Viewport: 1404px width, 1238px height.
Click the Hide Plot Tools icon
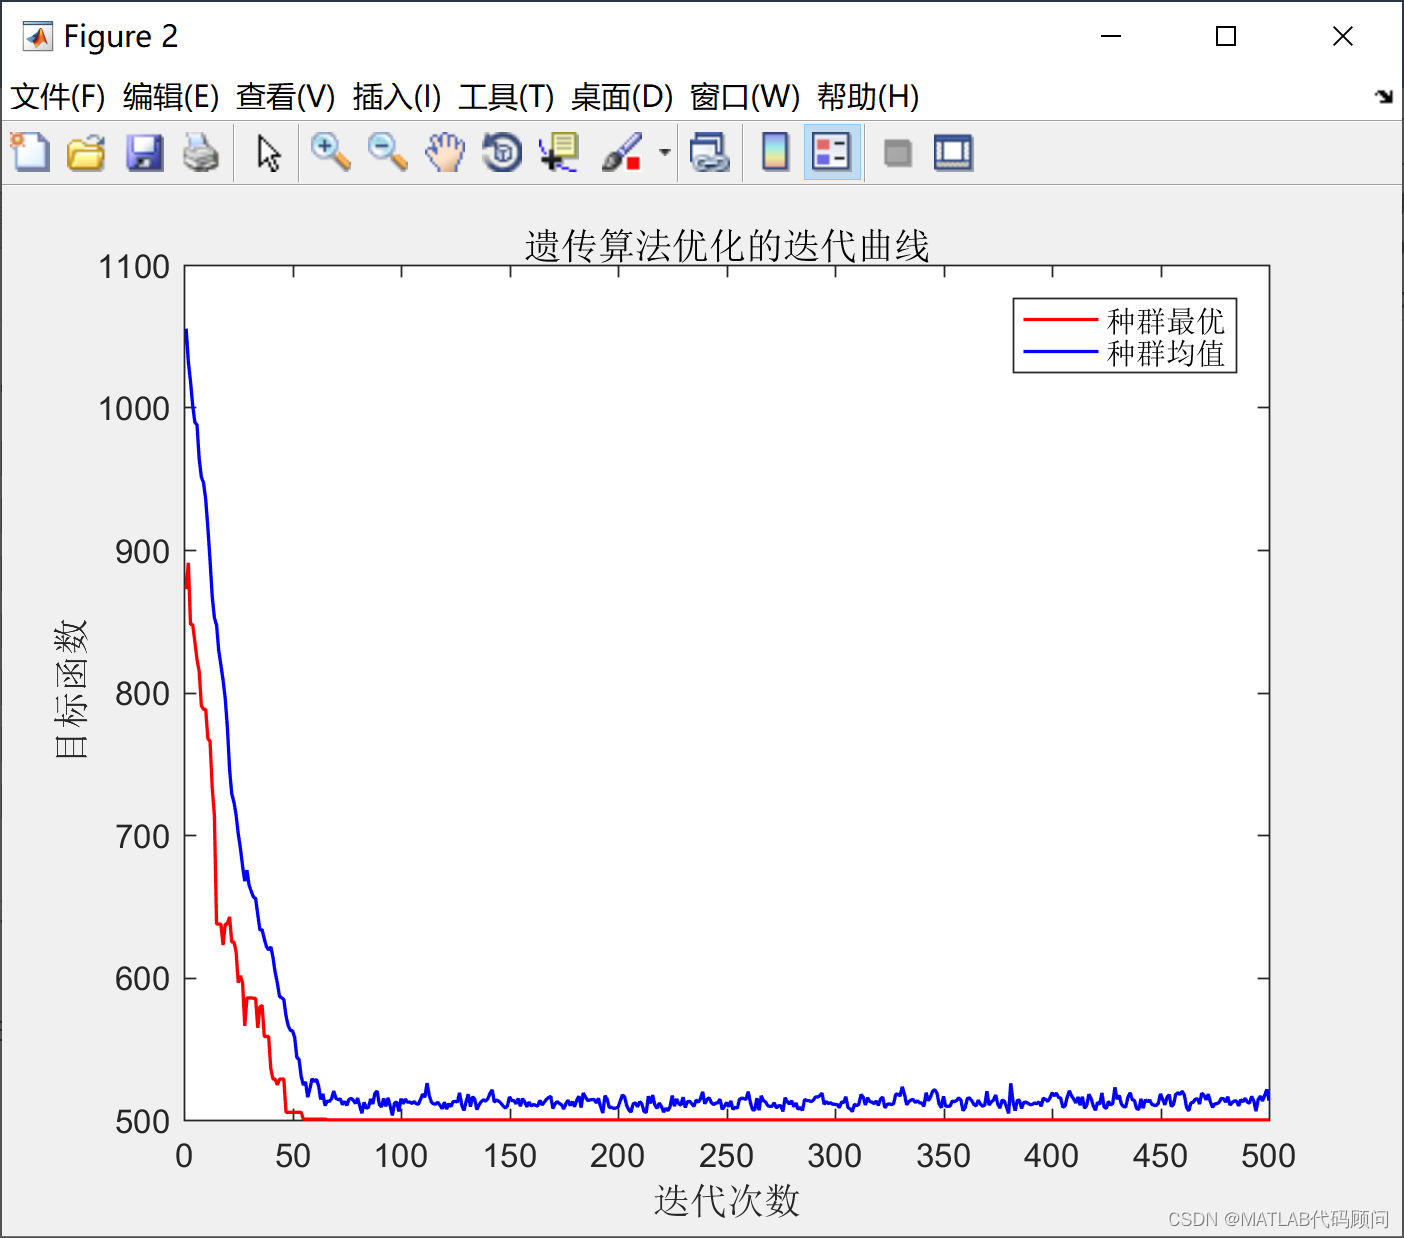pos(898,153)
